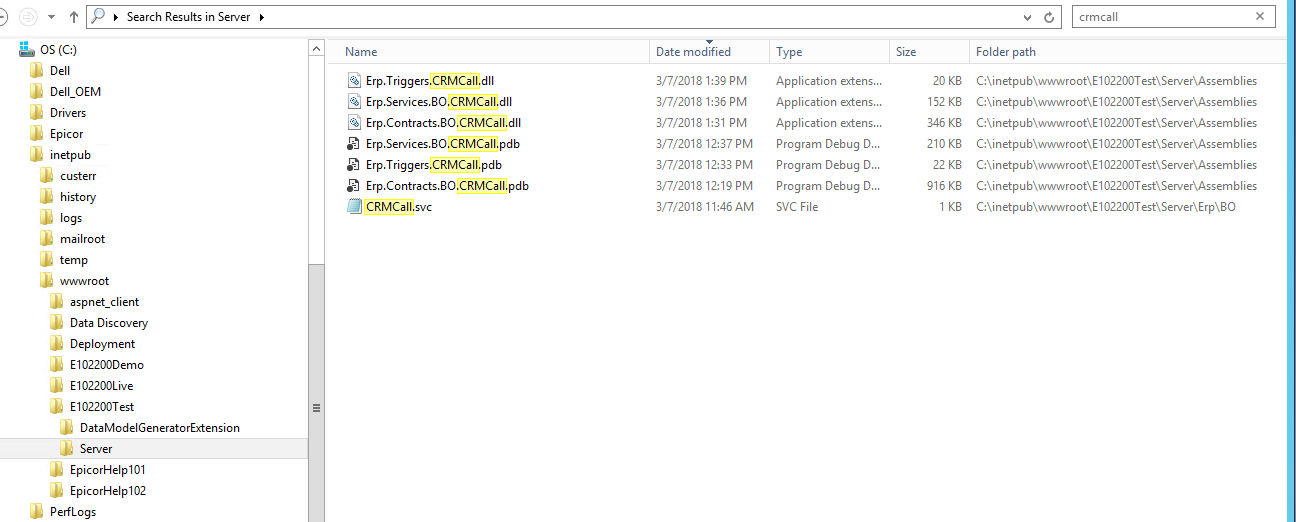This screenshot has width=1296, height=522.
Task: Open E102200Demo folder in tree
Action: click(106, 364)
